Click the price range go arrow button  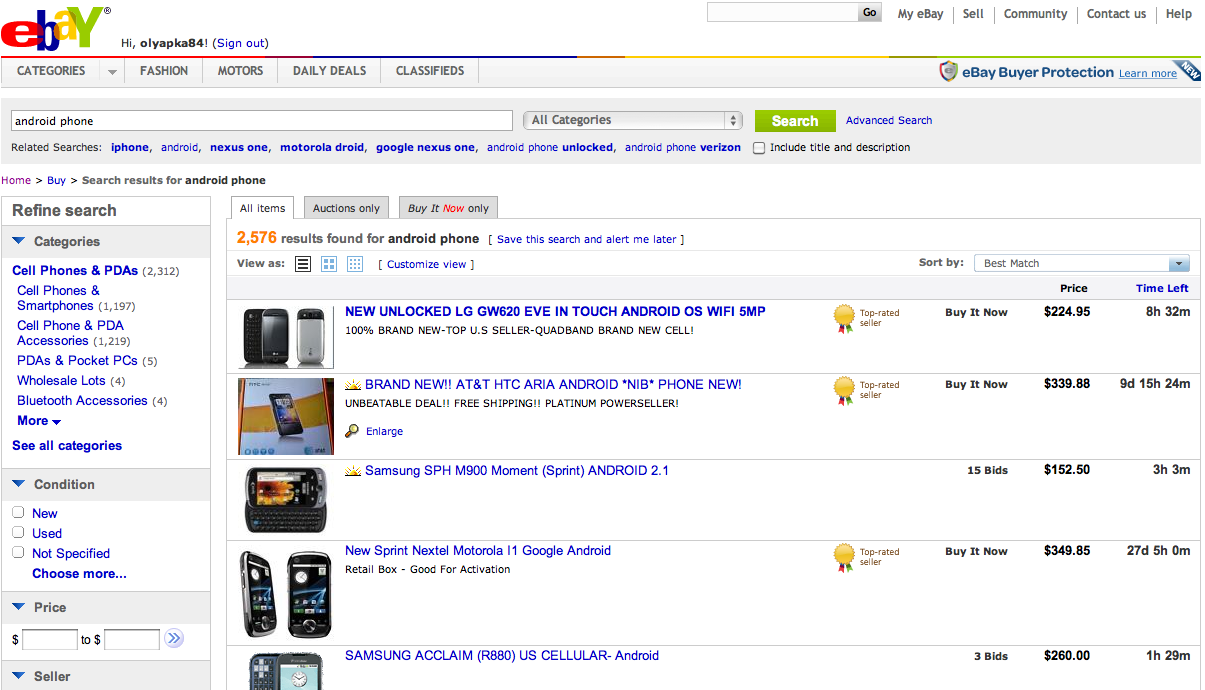pyautogui.click(x=174, y=638)
